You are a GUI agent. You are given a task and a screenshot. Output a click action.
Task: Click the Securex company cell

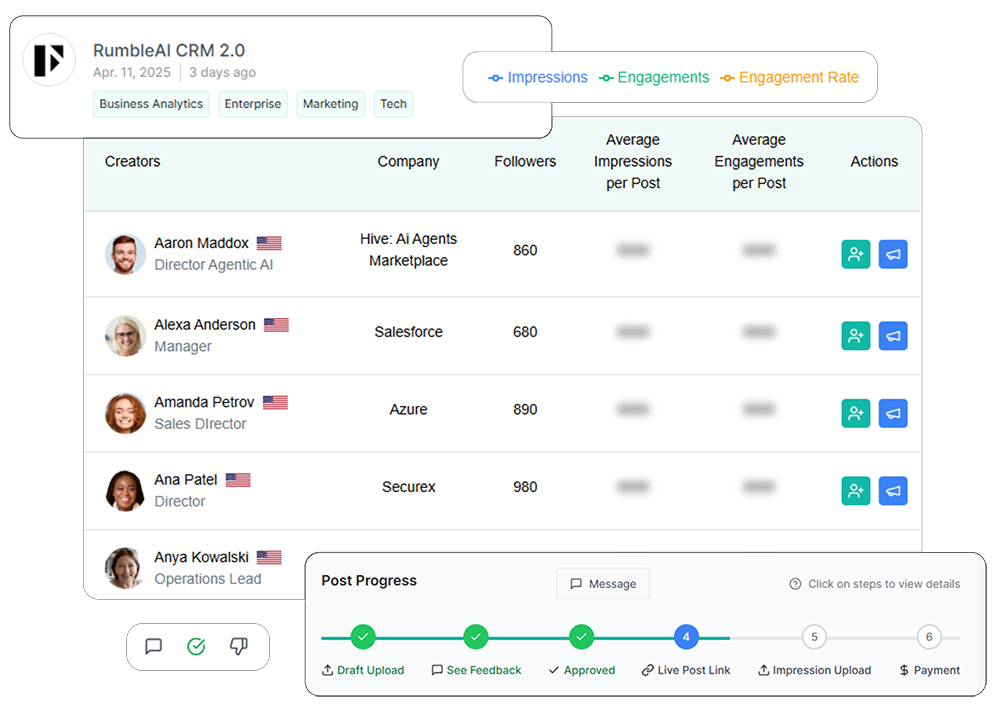tap(408, 487)
